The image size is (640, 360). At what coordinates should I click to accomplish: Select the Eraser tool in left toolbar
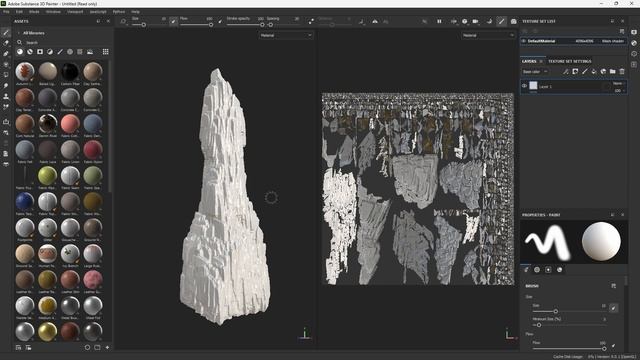[x=6, y=43]
